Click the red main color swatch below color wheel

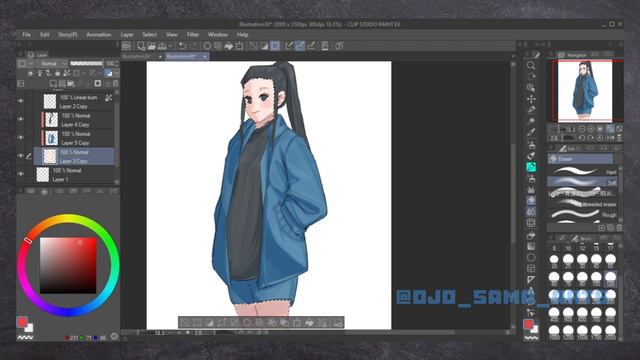[x=22, y=322]
